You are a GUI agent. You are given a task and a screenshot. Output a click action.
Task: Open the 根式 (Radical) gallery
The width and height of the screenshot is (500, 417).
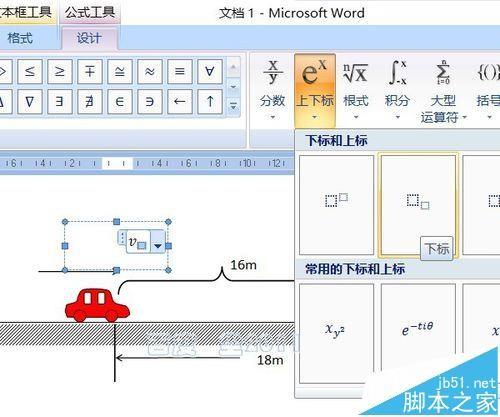click(356, 90)
